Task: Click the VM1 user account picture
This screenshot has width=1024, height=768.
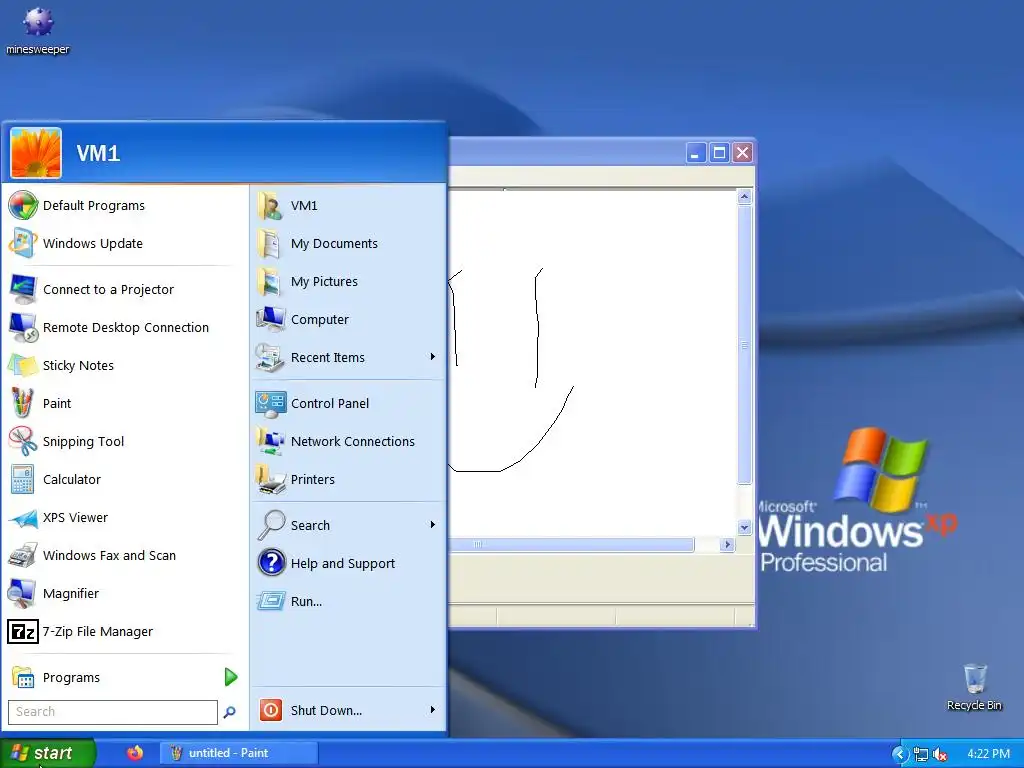Action: click(x=36, y=153)
